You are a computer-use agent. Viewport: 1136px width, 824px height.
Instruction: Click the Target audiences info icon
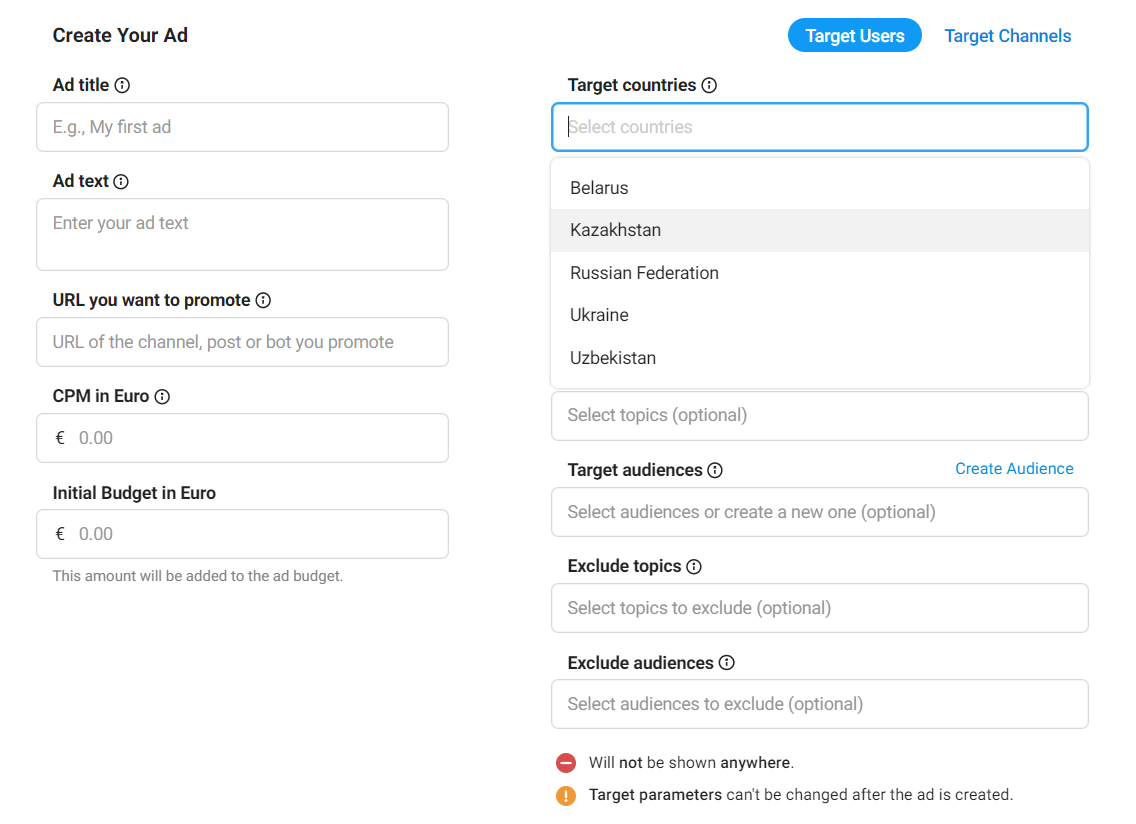point(713,470)
